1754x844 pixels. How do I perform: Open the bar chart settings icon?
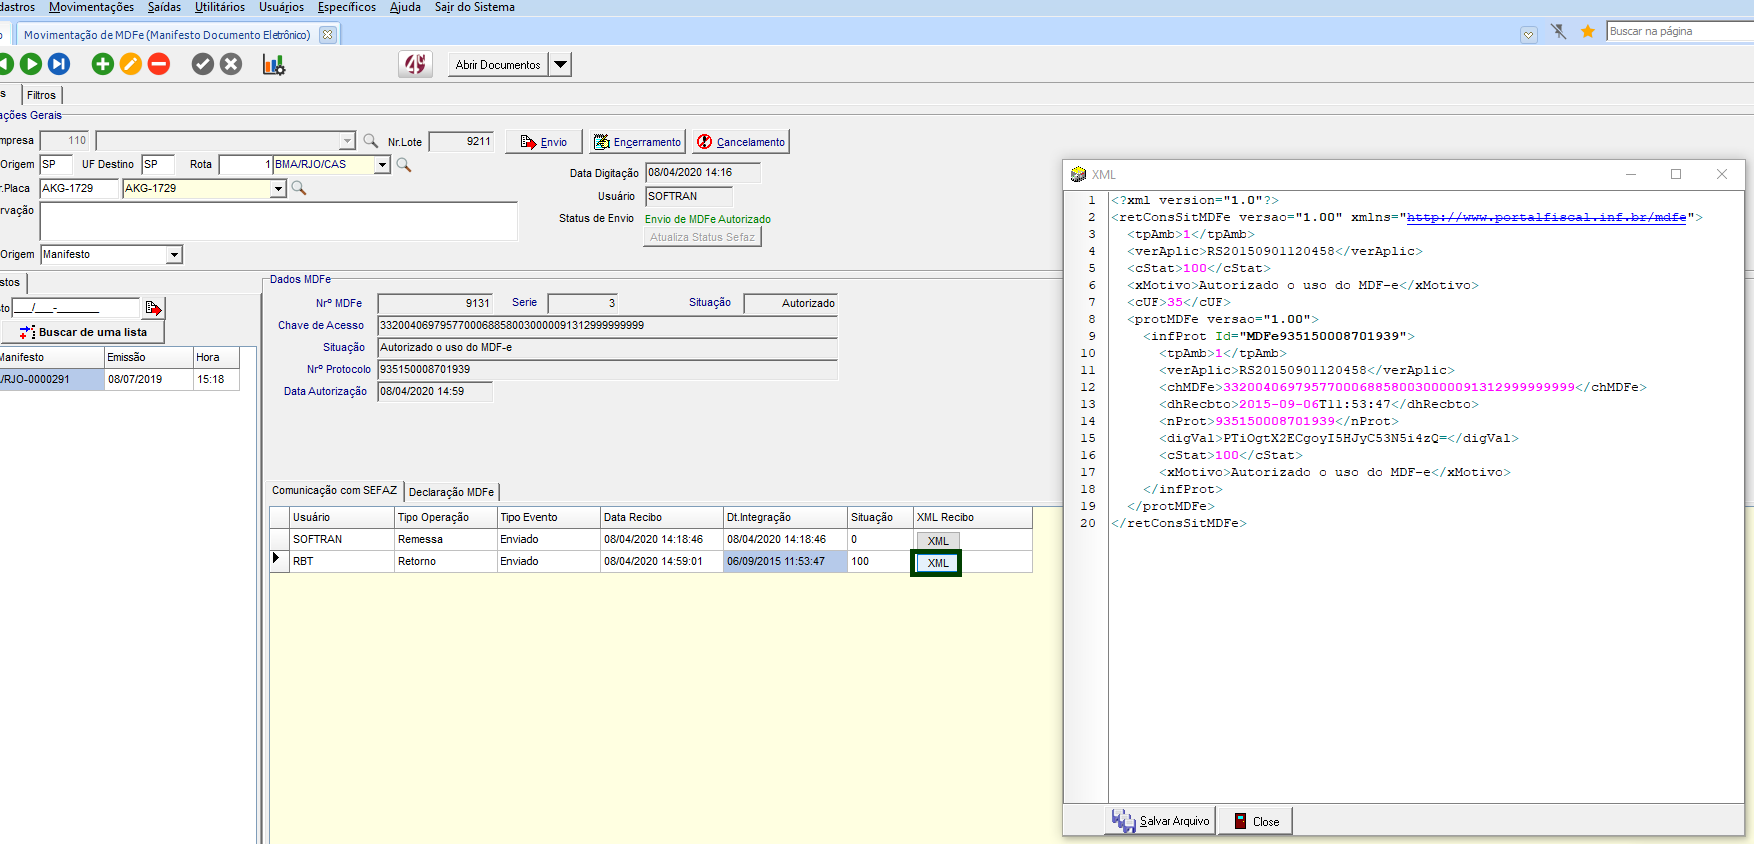(273, 65)
